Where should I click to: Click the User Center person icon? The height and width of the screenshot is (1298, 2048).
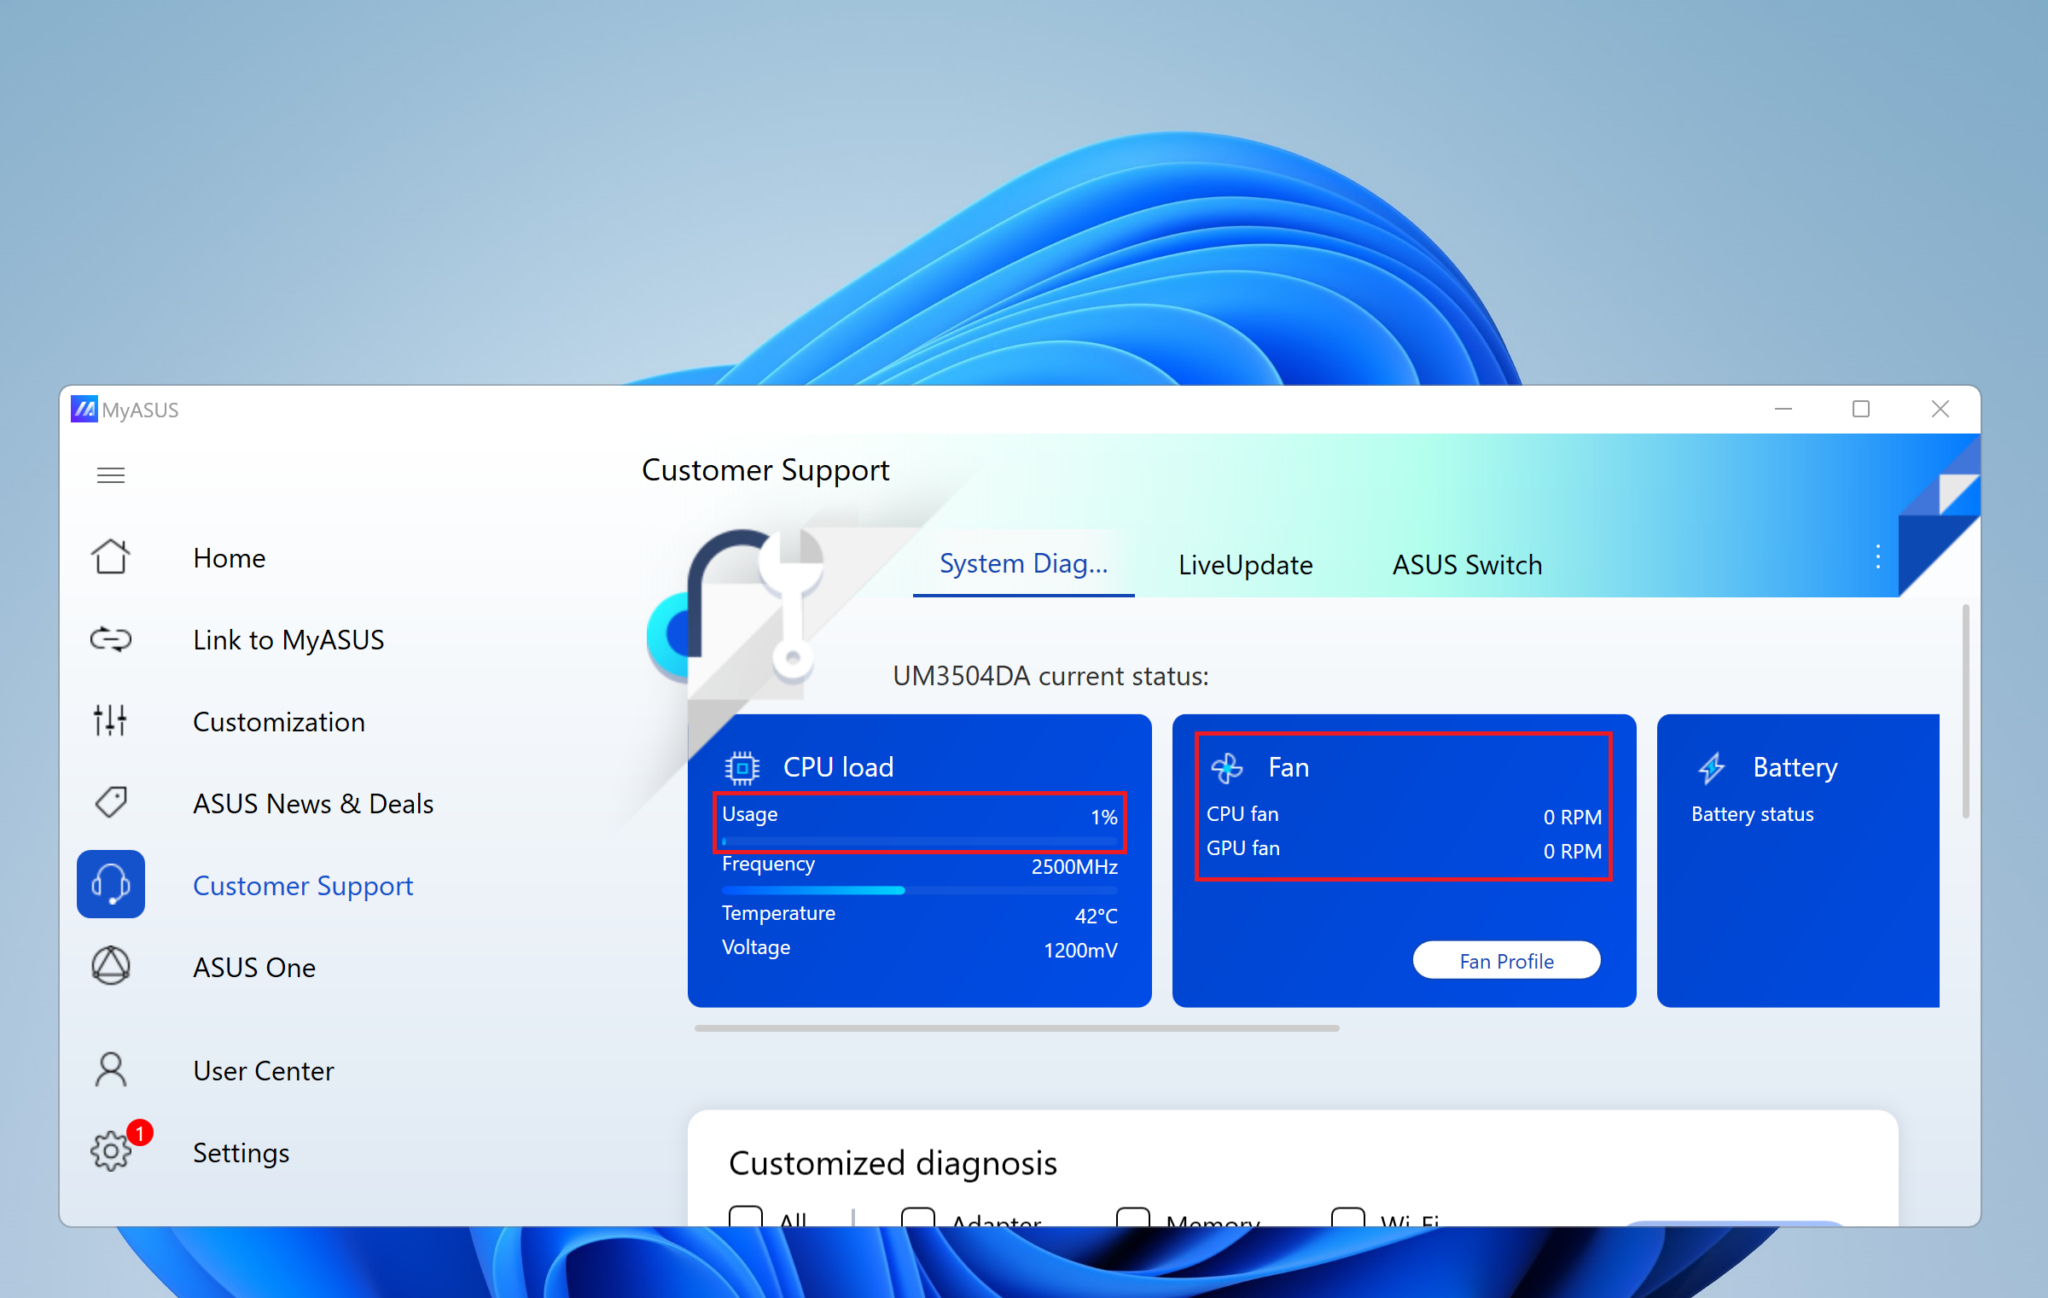click(111, 1069)
